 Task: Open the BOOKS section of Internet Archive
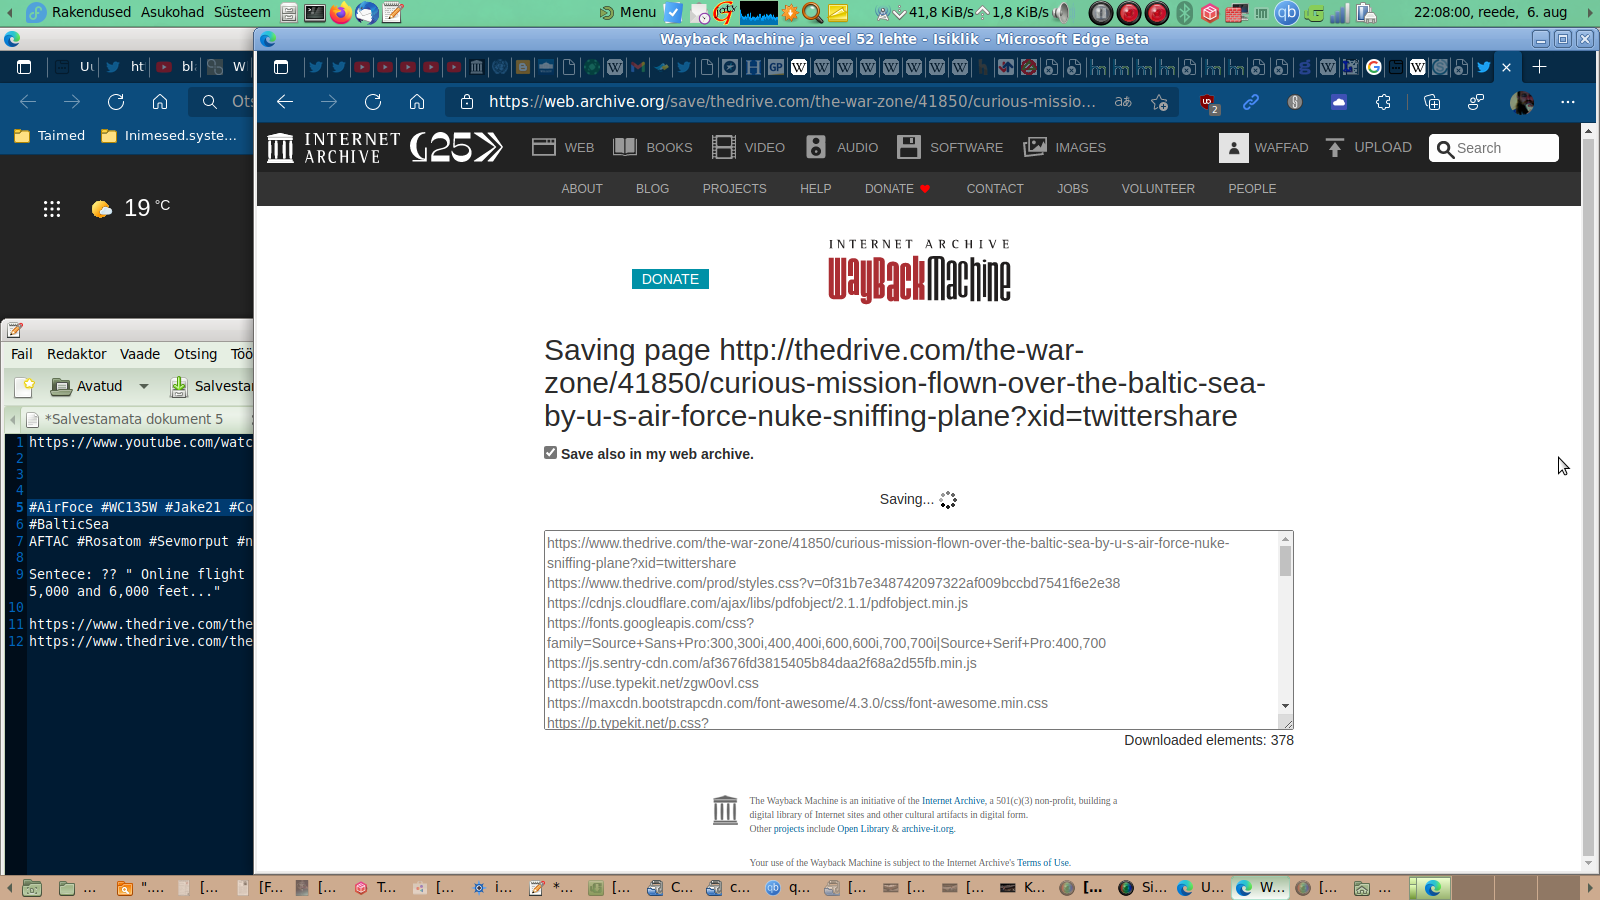652,147
